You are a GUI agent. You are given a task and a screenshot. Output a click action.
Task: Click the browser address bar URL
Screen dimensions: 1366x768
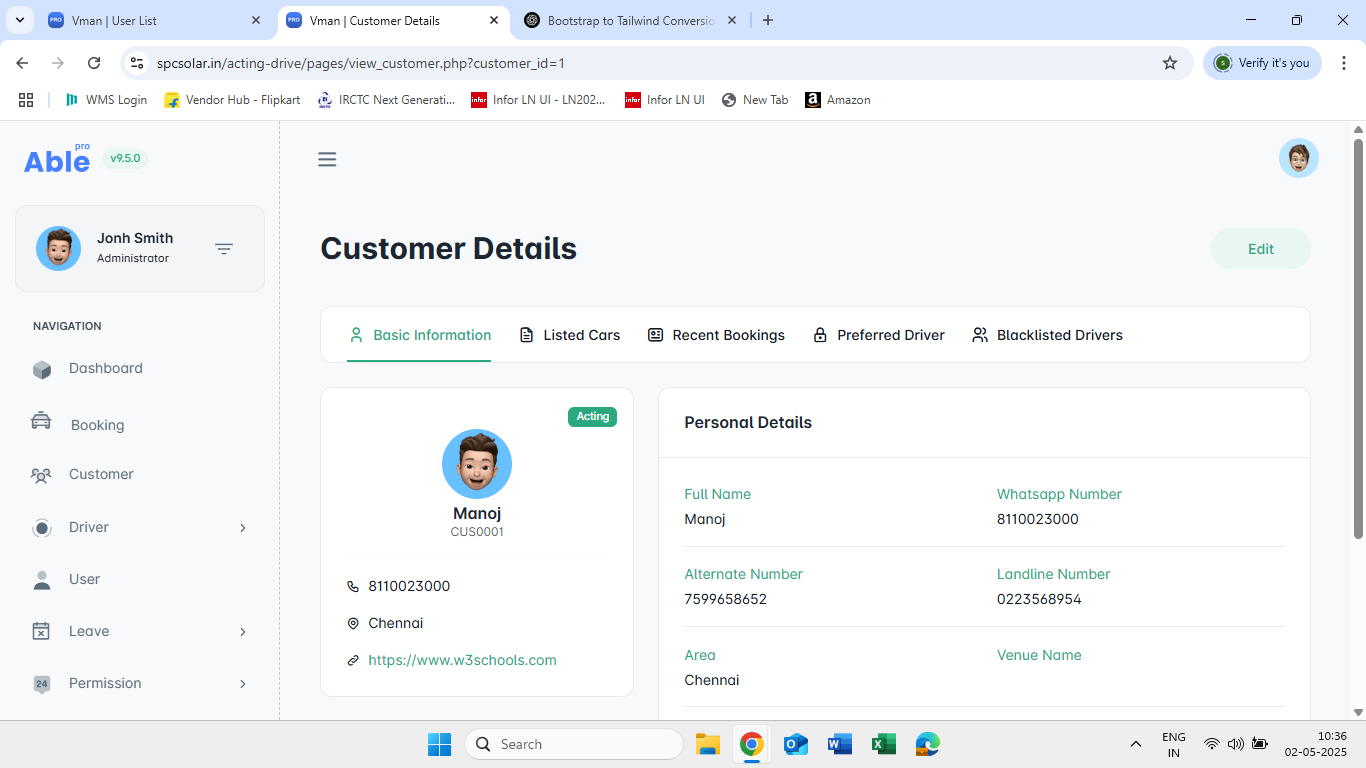pos(360,63)
